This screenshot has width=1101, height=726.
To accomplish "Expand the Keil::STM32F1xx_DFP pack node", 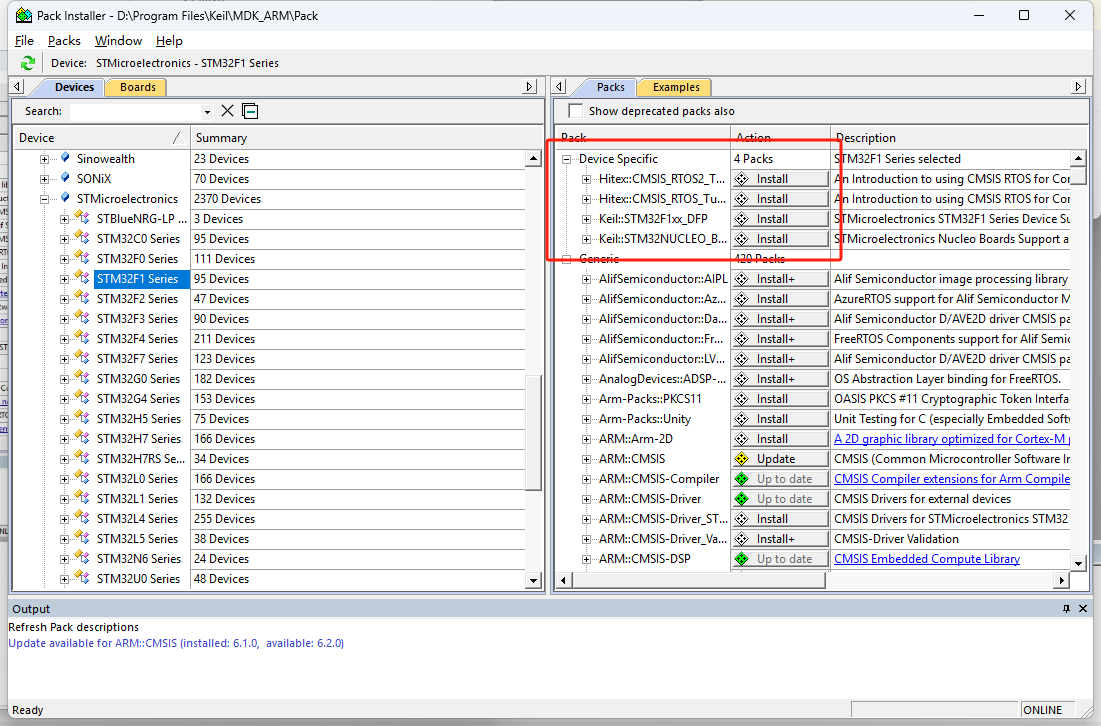I will click(586, 219).
